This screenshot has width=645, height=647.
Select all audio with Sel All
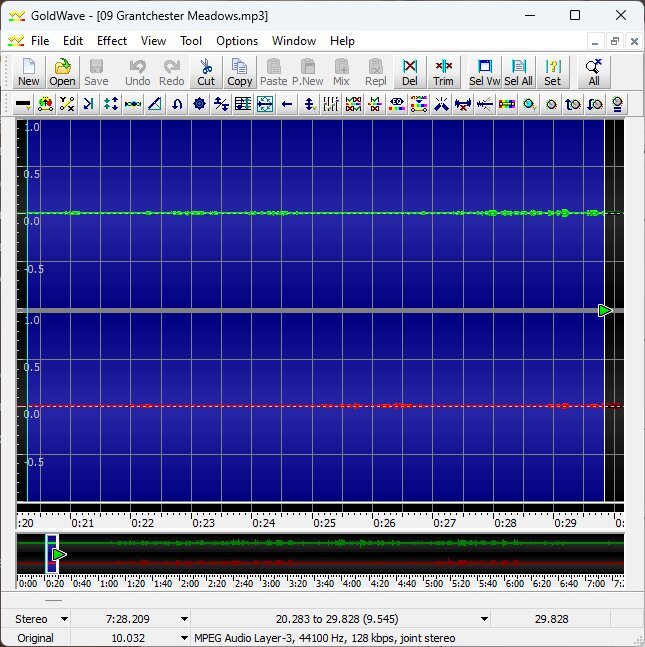tap(518, 73)
